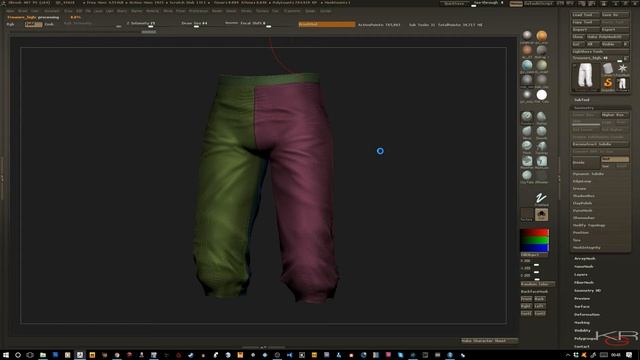This screenshot has width=640, height=360.
Task: Click the taskbar search circle icon
Action: coord(18,355)
